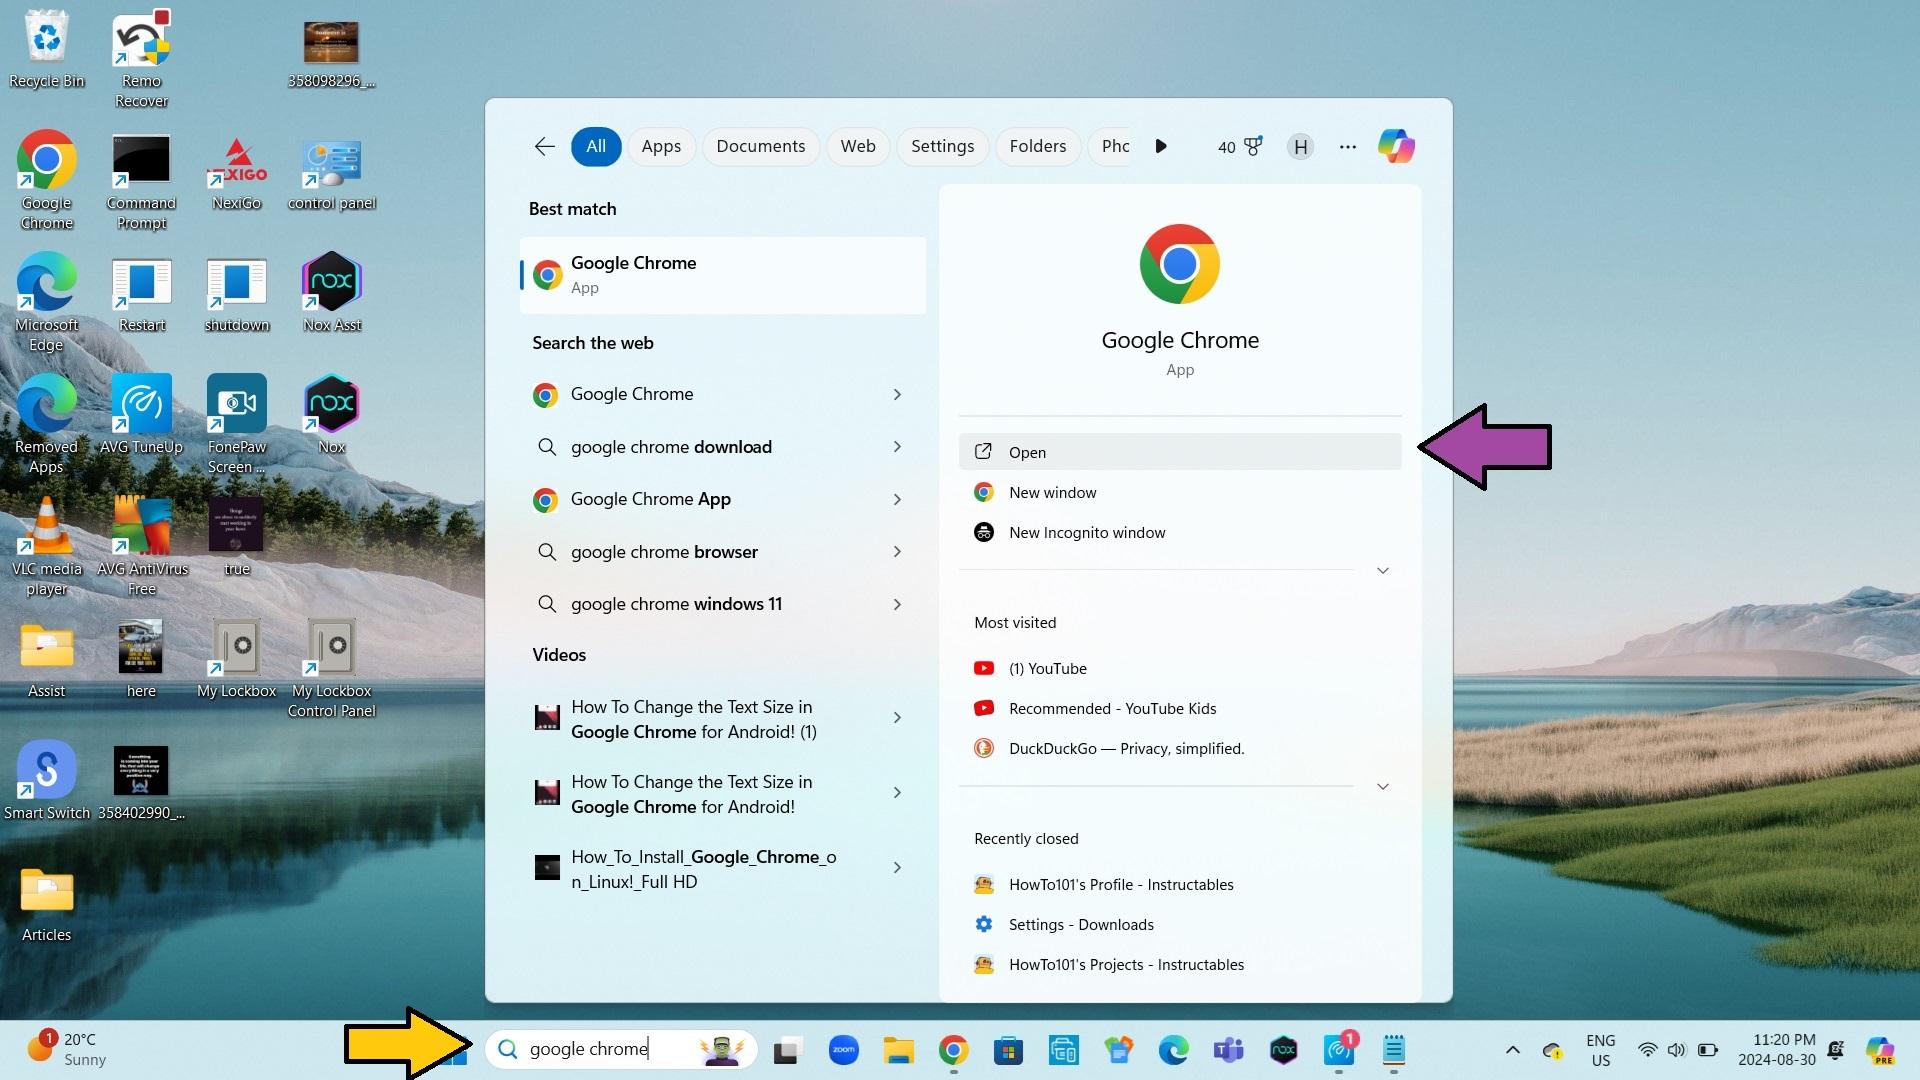The image size is (1920, 1080).
Task: Open Remo Recover desktop shortcut
Action: tap(141, 60)
